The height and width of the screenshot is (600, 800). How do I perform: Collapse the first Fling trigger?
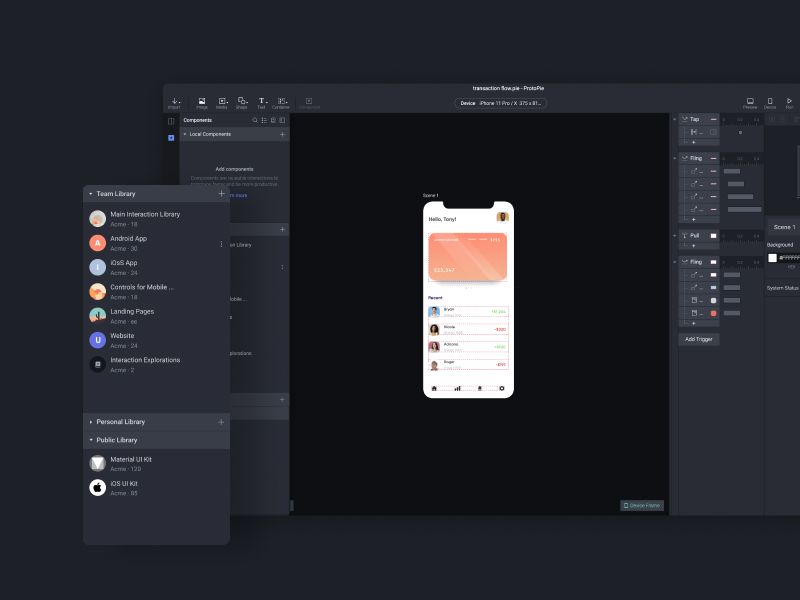click(674, 158)
